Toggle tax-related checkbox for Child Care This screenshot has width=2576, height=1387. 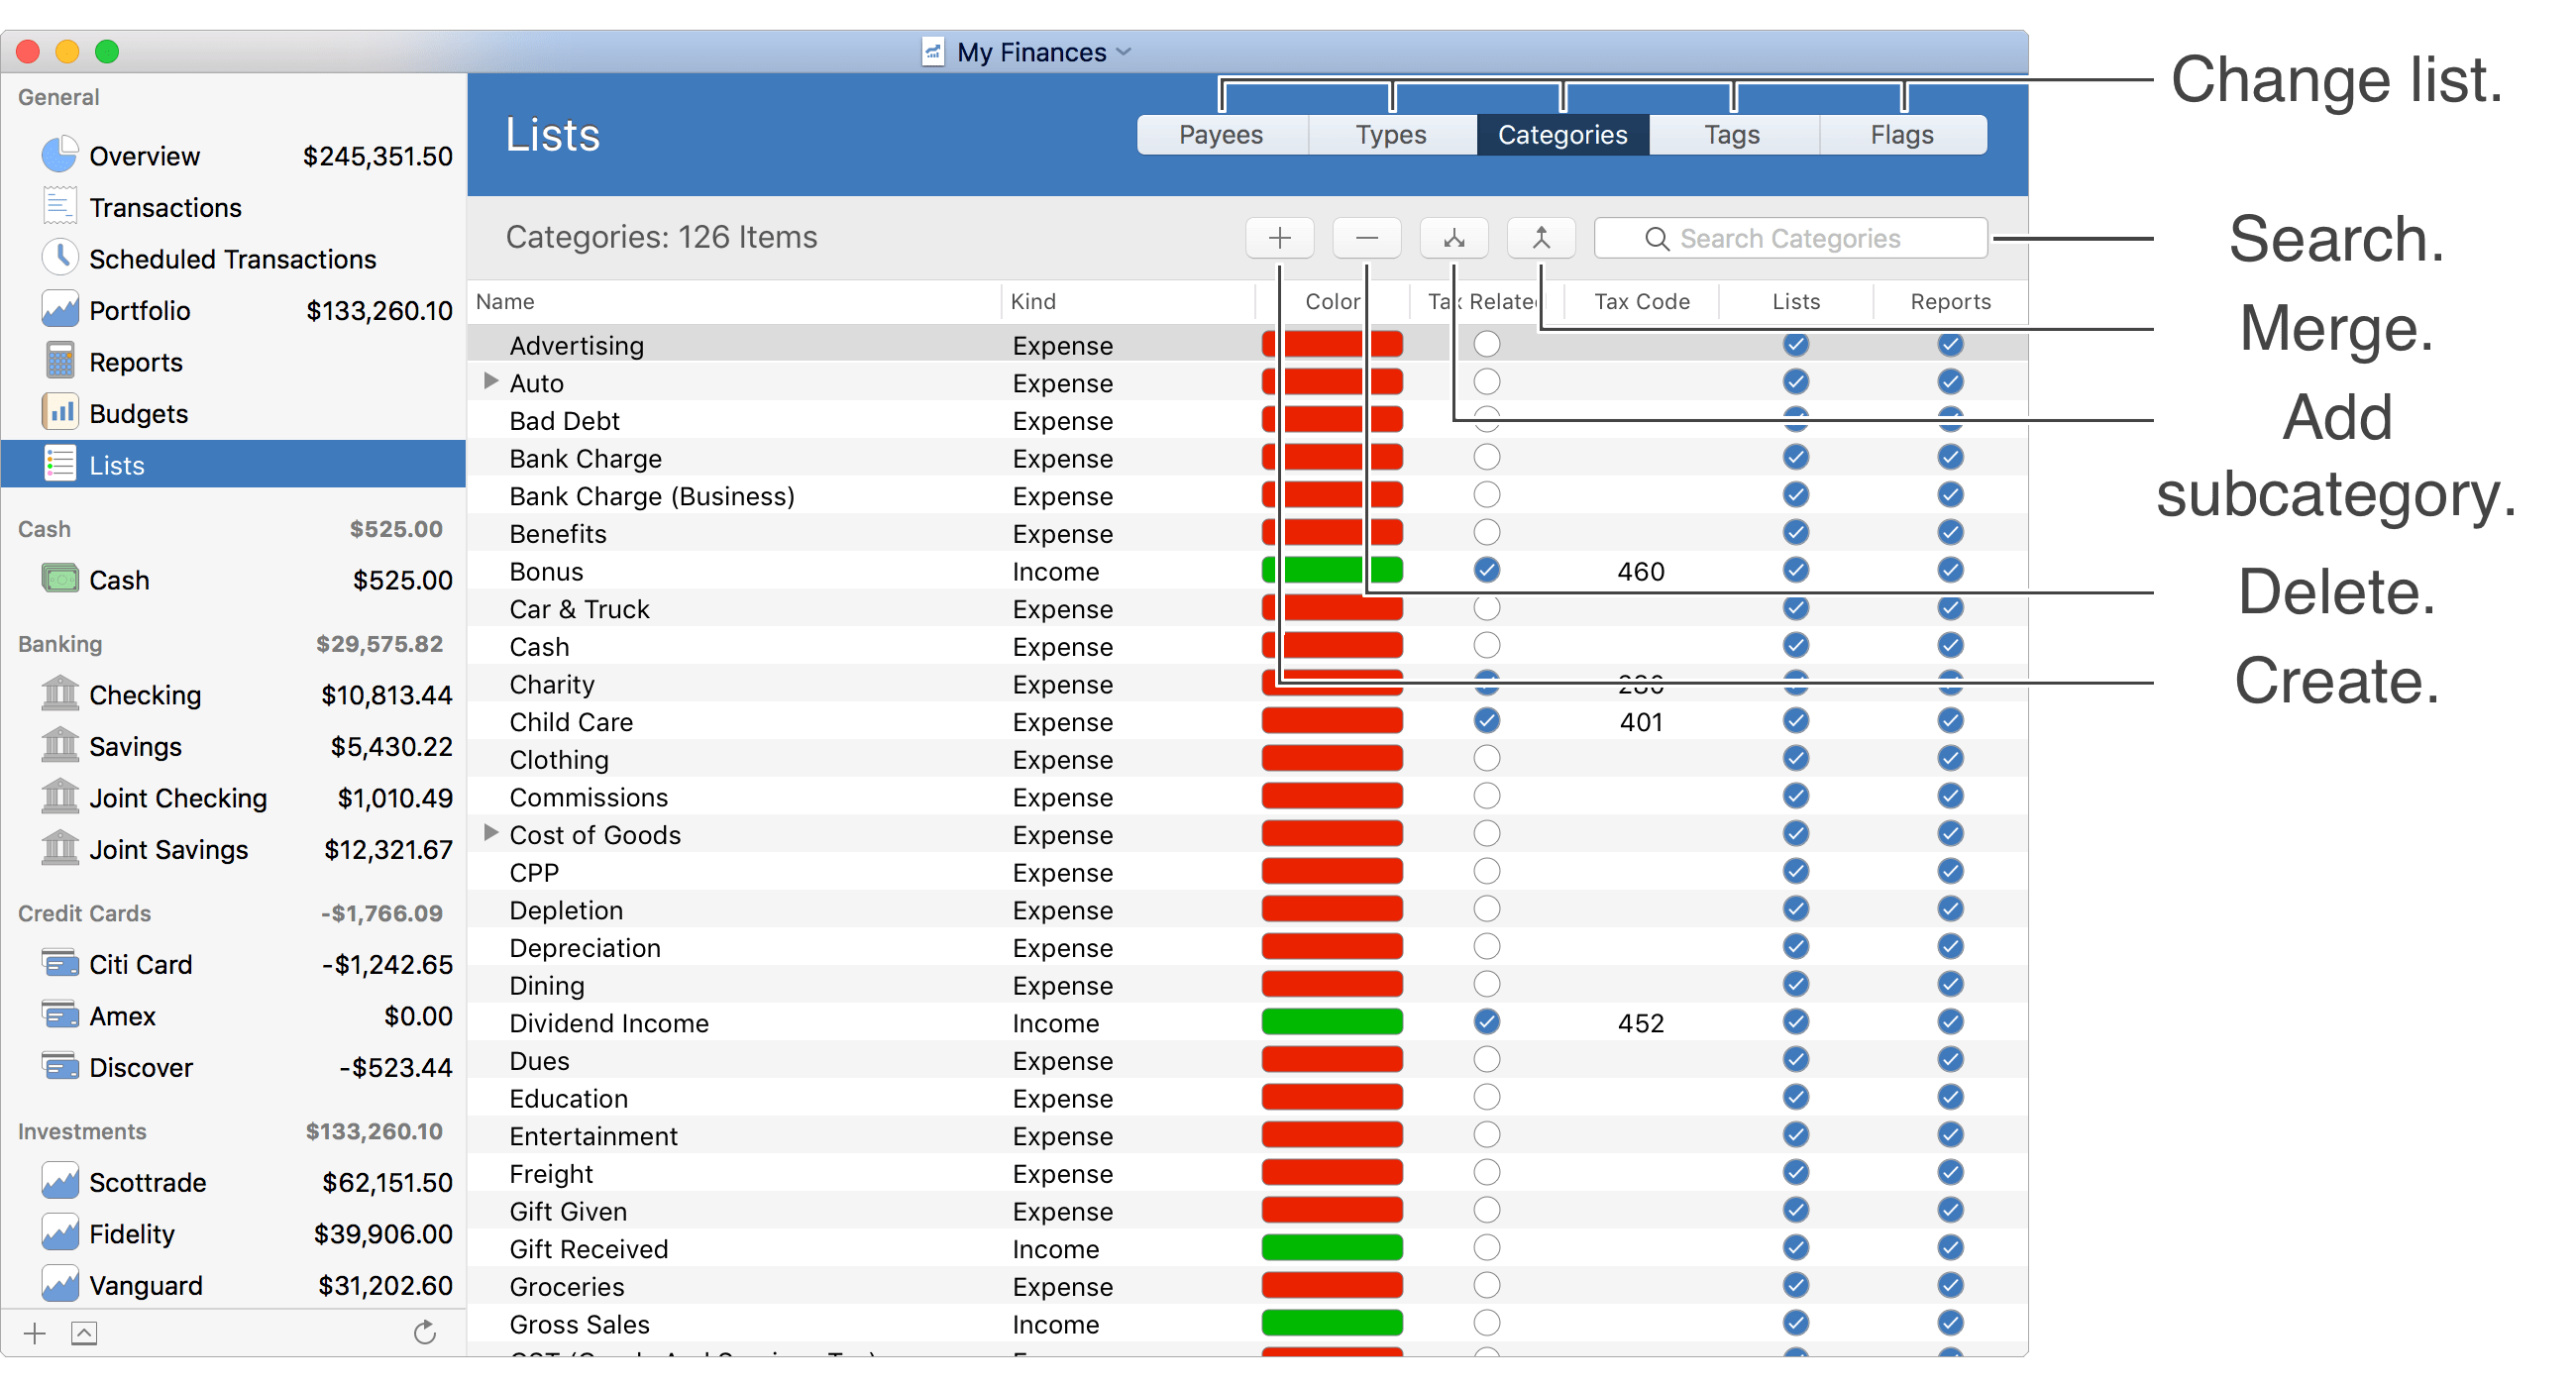coord(1483,722)
